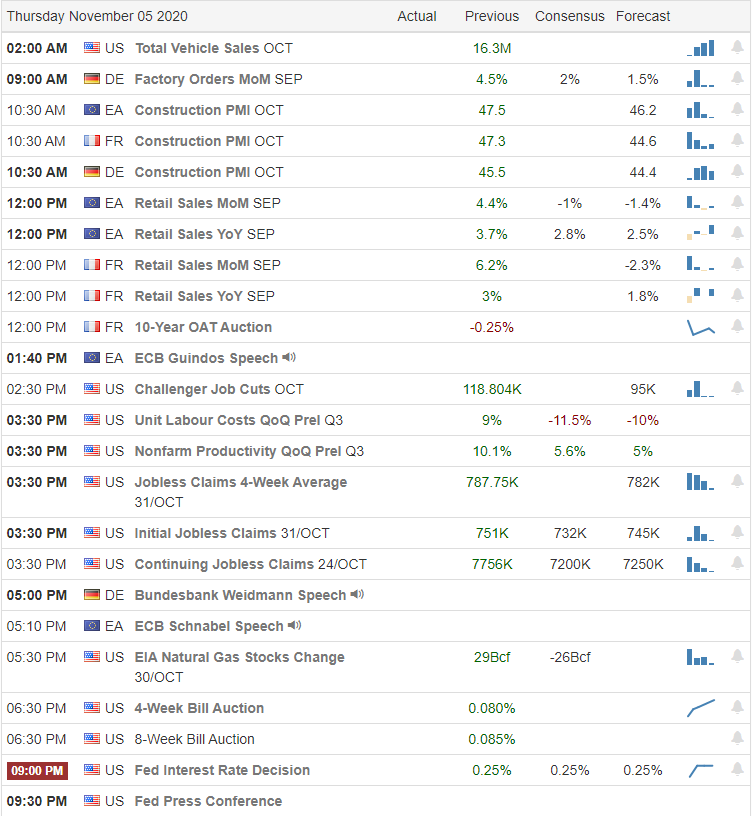Image resolution: width=754 pixels, height=816 pixels.
Task: Click the Consensus column header
Action: coord(570,16)
